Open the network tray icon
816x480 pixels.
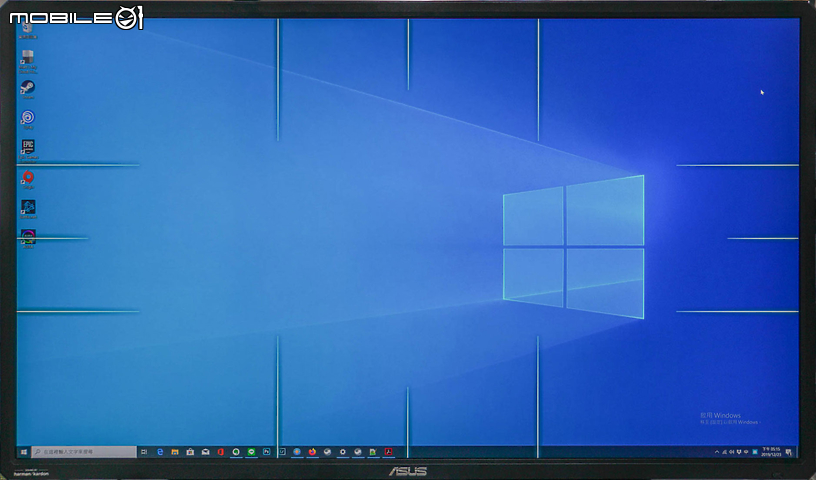click(724, 452)
